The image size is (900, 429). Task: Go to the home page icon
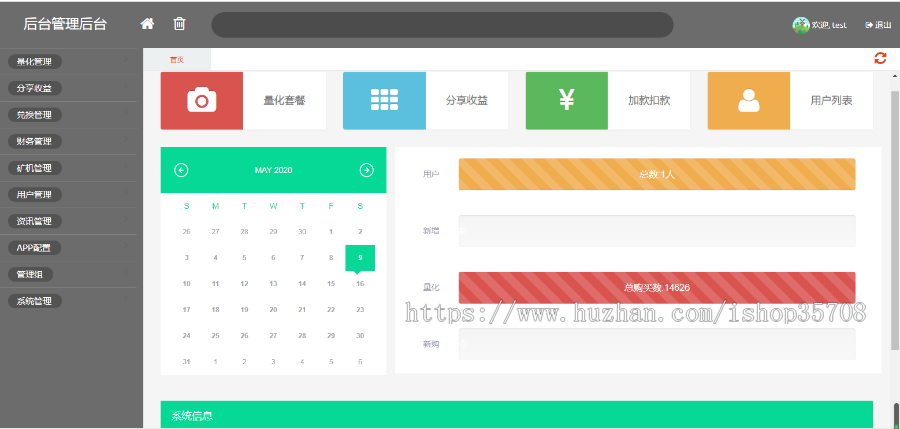[x=148, y=24]
